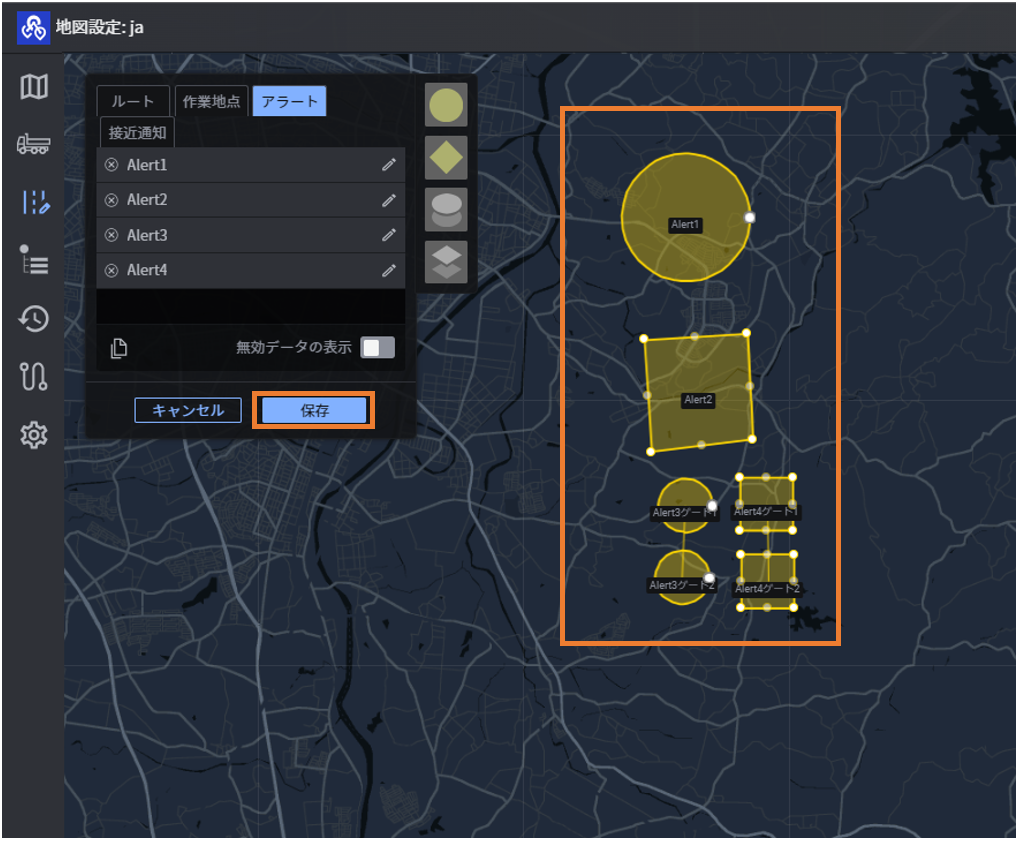The width and height of the screenshot is (1020, 842).
Task: Edit Alert1 using the pencil icon
Action: (x=389, y=165)
